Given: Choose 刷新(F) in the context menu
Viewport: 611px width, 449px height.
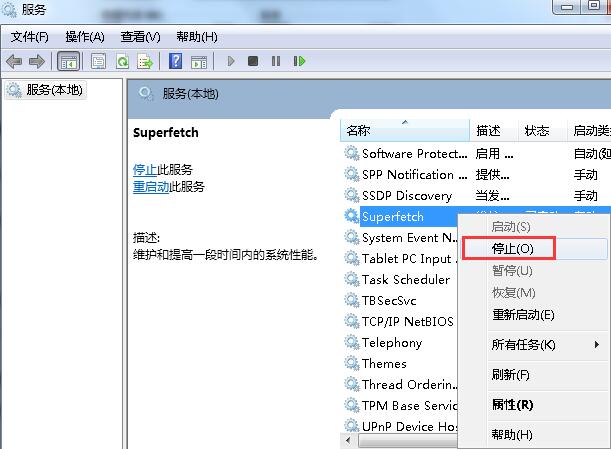Looking at the screenshot, I should [x=510, y=375].
